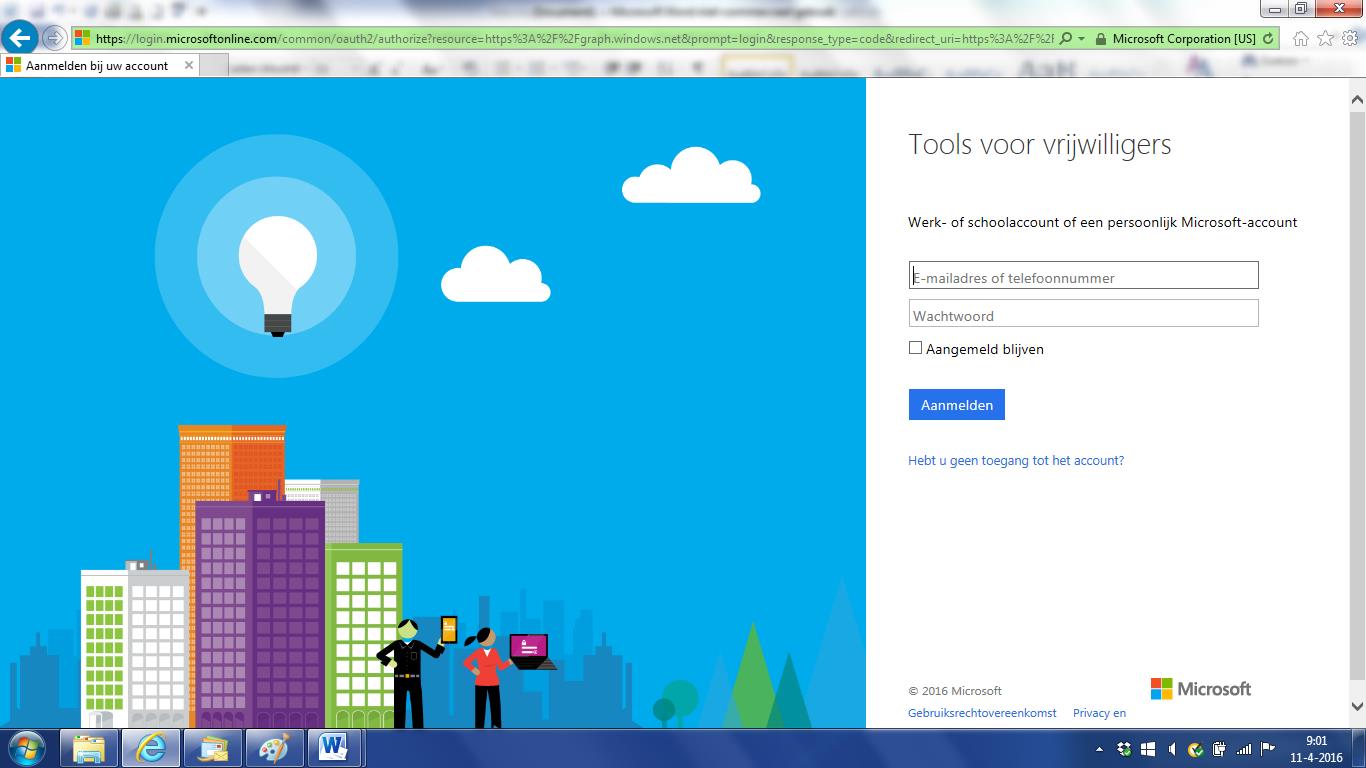Show hidden system tray icons arrow
1366x768 pixels.
1100,749
